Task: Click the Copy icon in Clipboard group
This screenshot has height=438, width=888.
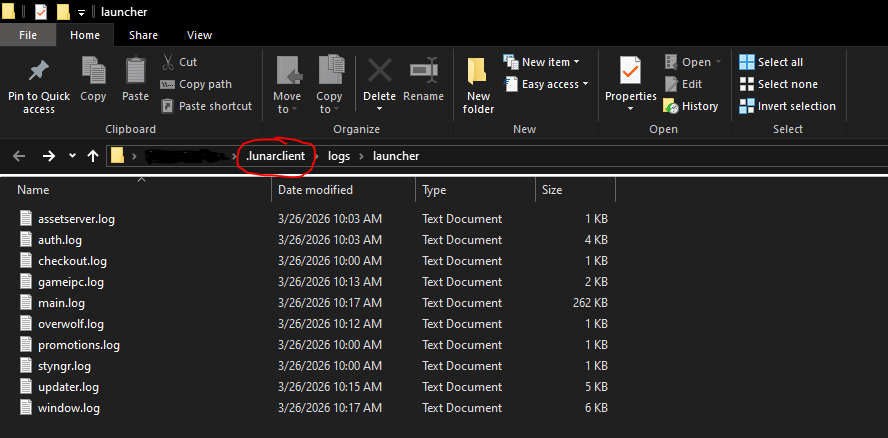Action: pyautogui.click(x=93, y=72)
